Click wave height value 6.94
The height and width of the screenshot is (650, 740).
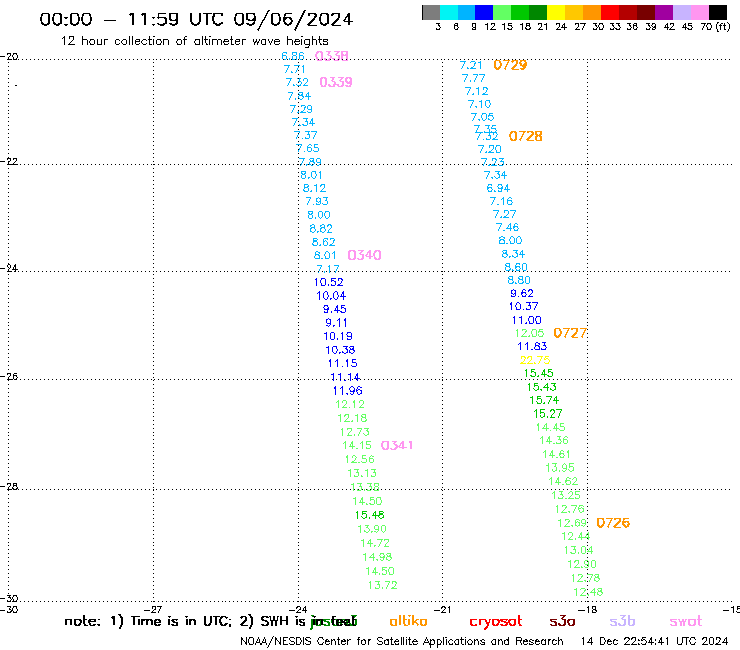(498, 188)
